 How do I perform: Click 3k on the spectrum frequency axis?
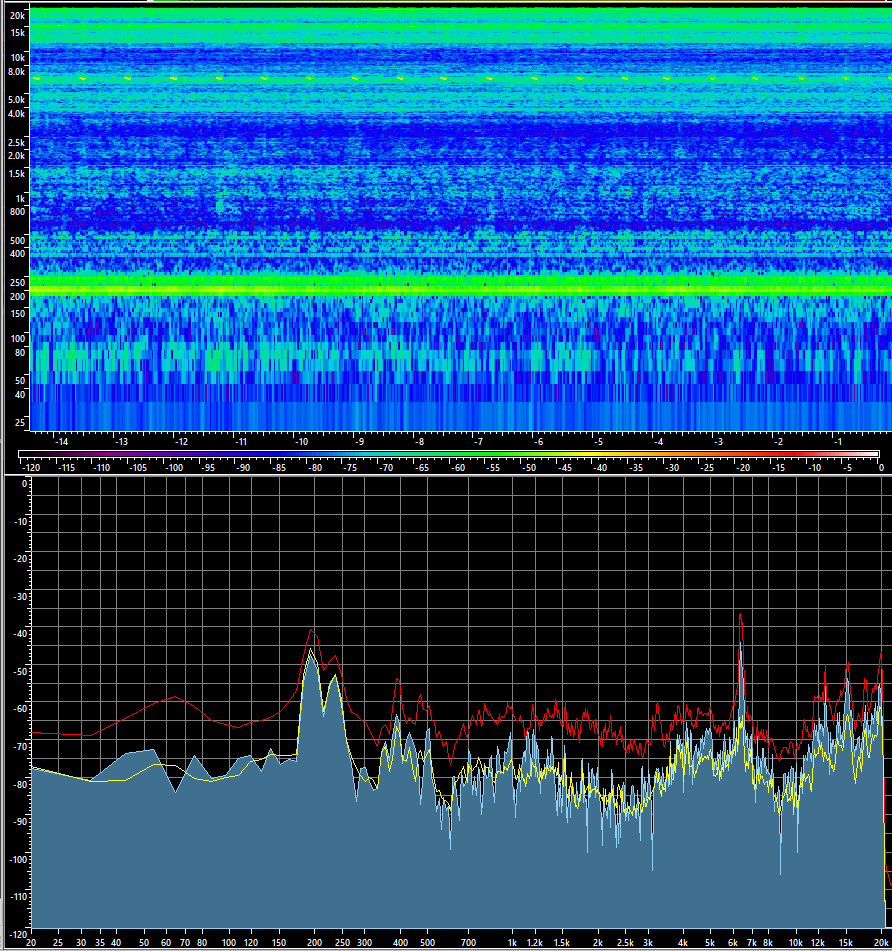click(648, 943)
